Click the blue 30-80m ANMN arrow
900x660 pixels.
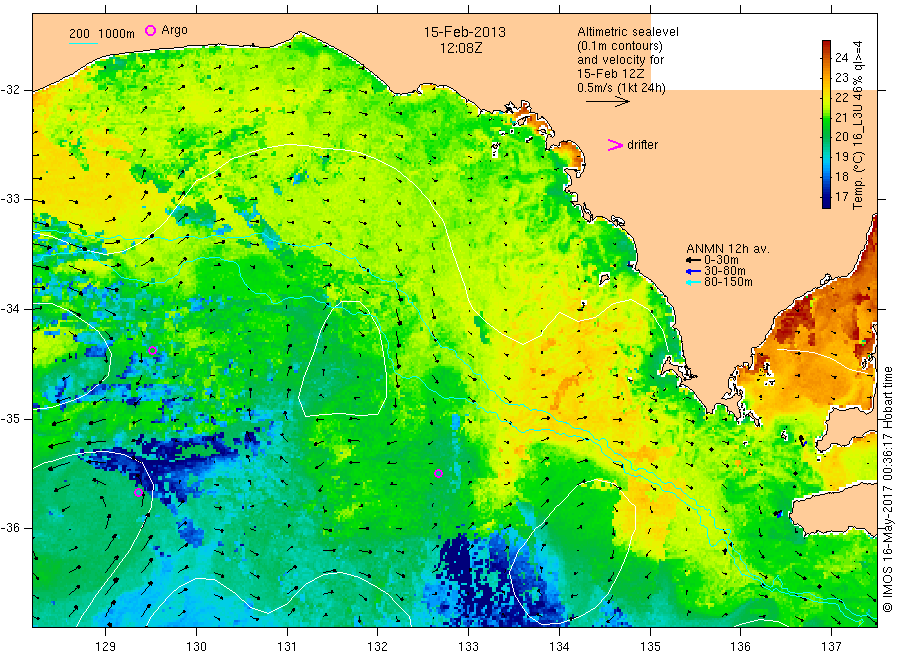[x=693, y=271]
